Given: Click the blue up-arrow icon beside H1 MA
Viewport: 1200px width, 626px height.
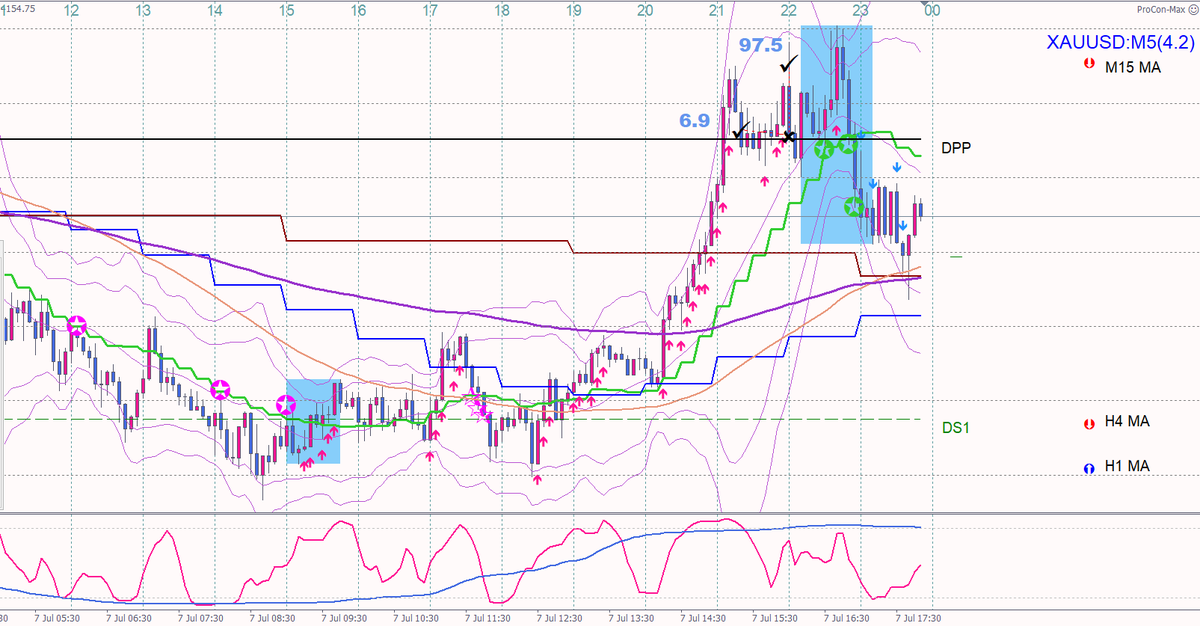Looking at the screenshot, I should click(1088, 467).
